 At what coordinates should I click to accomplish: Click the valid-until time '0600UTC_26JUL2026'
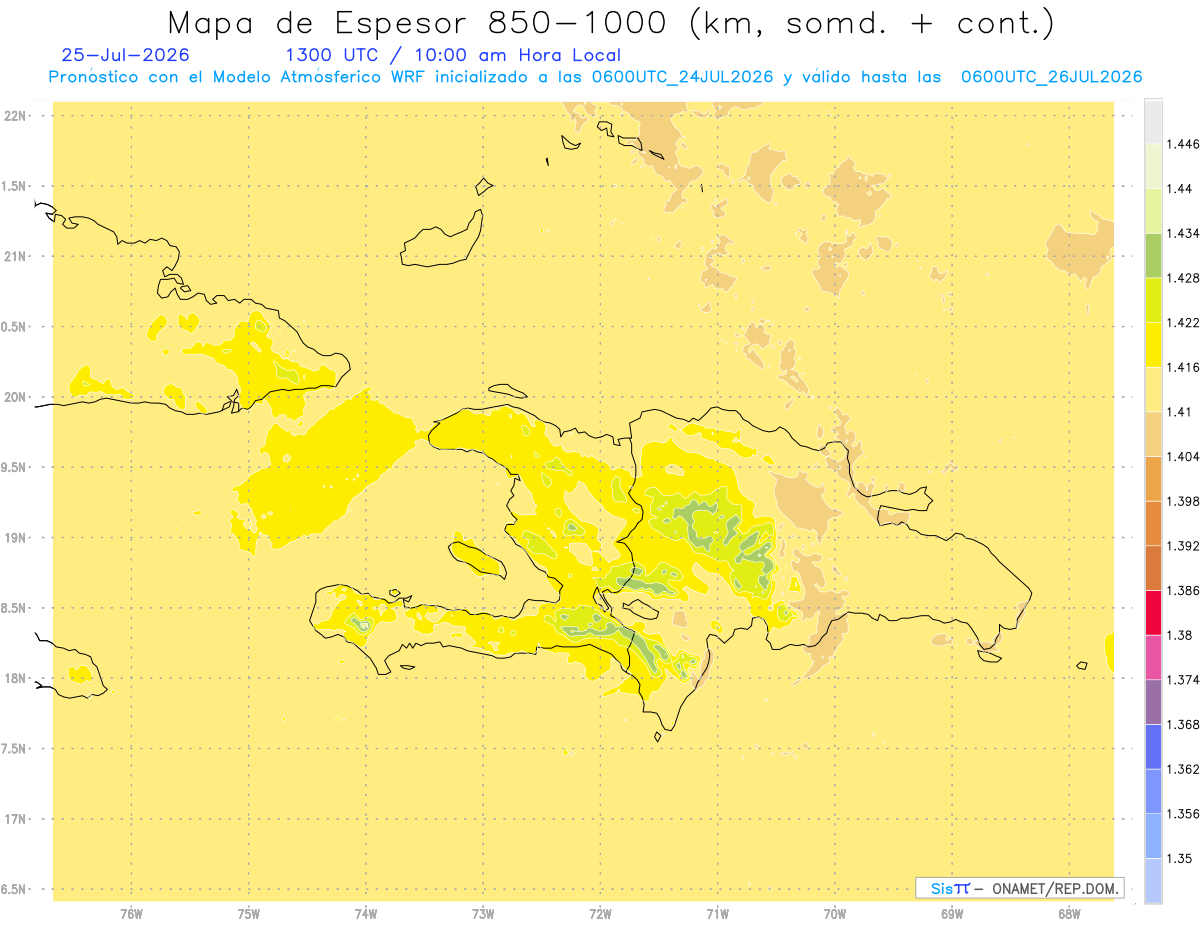coord(1051,77)
